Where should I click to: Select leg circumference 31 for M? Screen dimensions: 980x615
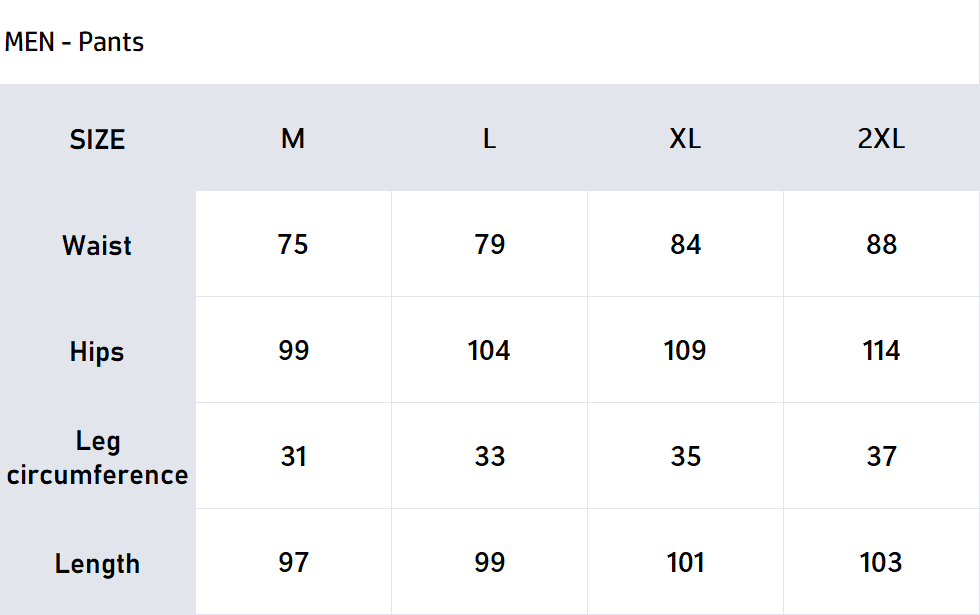[x=293, y=457]
